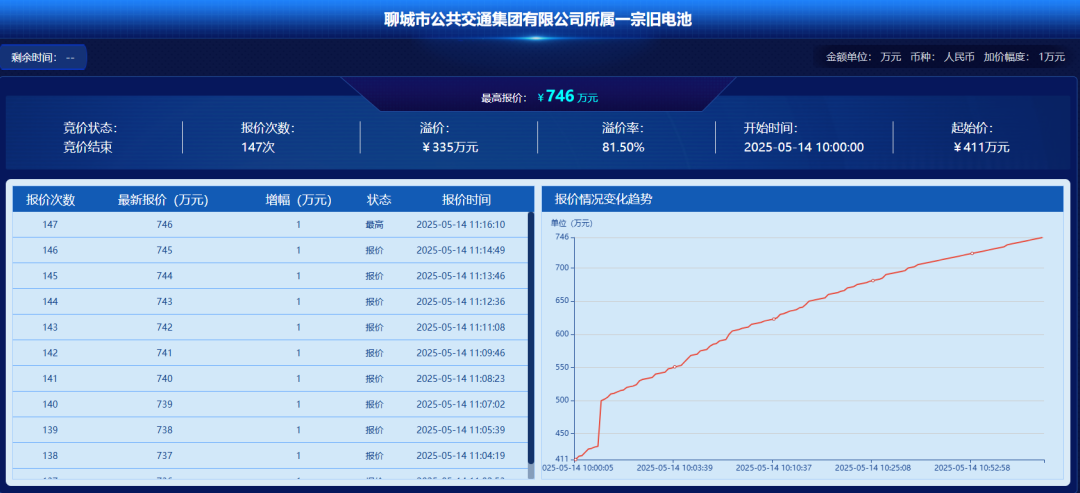Click the chart data marker near 550
This screenshot has width=1080, height=493.
pyautogui.click(x=675, y=367)
